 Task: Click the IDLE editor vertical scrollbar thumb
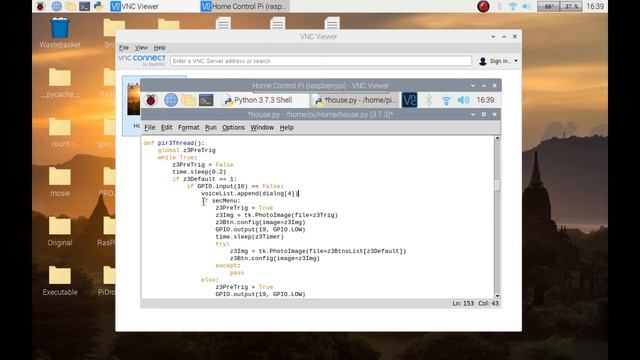pyautogui.click(x=497, y=186)
